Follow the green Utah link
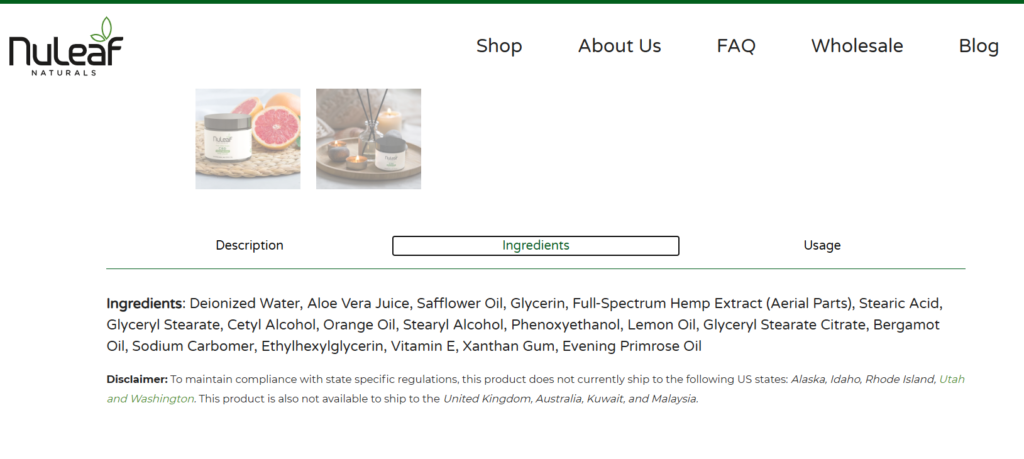The height and width of the screenshot is (459, 1024). coord(952,379)
